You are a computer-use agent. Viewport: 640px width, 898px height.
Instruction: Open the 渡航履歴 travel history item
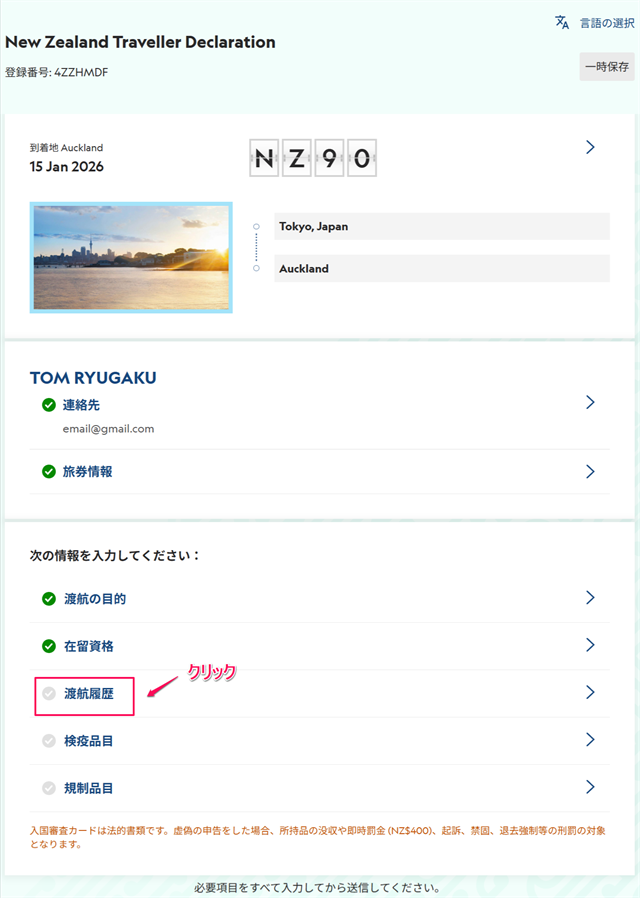[x=95, y=693]
